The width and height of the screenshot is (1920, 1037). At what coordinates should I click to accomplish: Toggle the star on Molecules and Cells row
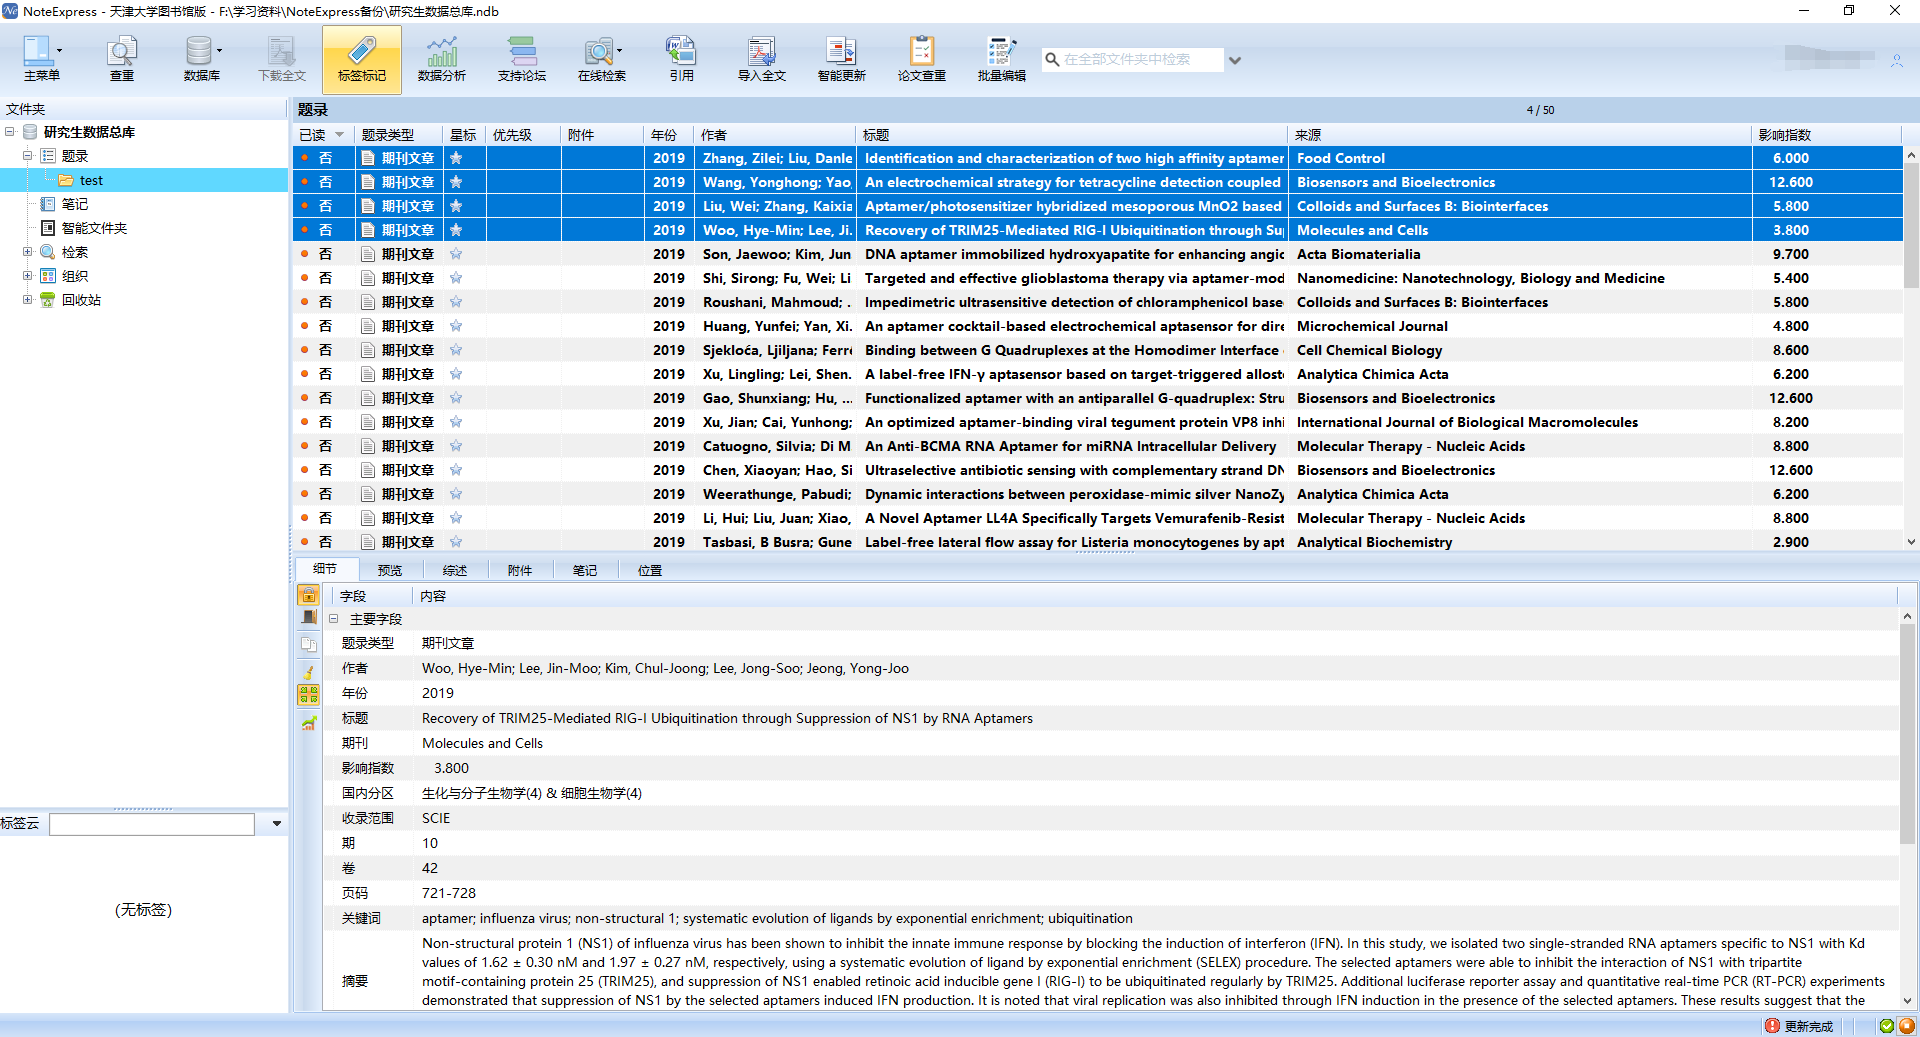pos(456,230)
